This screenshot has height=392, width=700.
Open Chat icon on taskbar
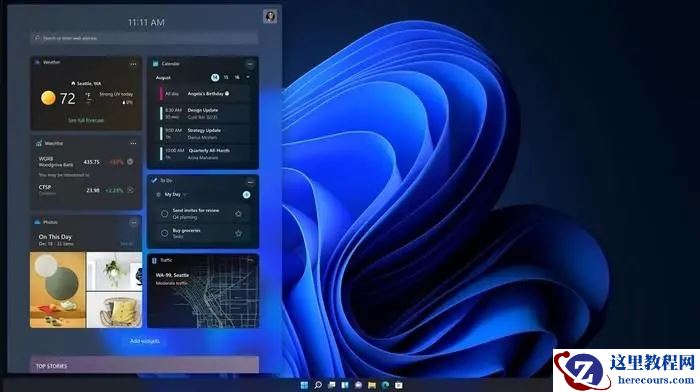click(x=358, y=385)
